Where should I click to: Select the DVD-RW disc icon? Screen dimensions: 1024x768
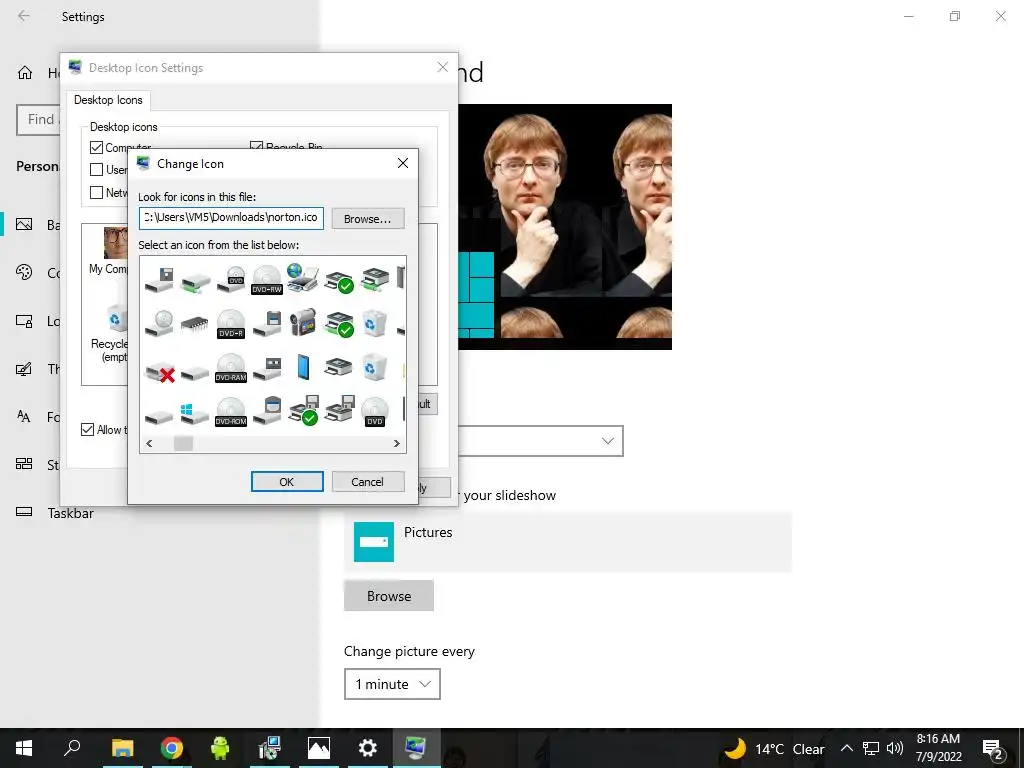[266, 280]
